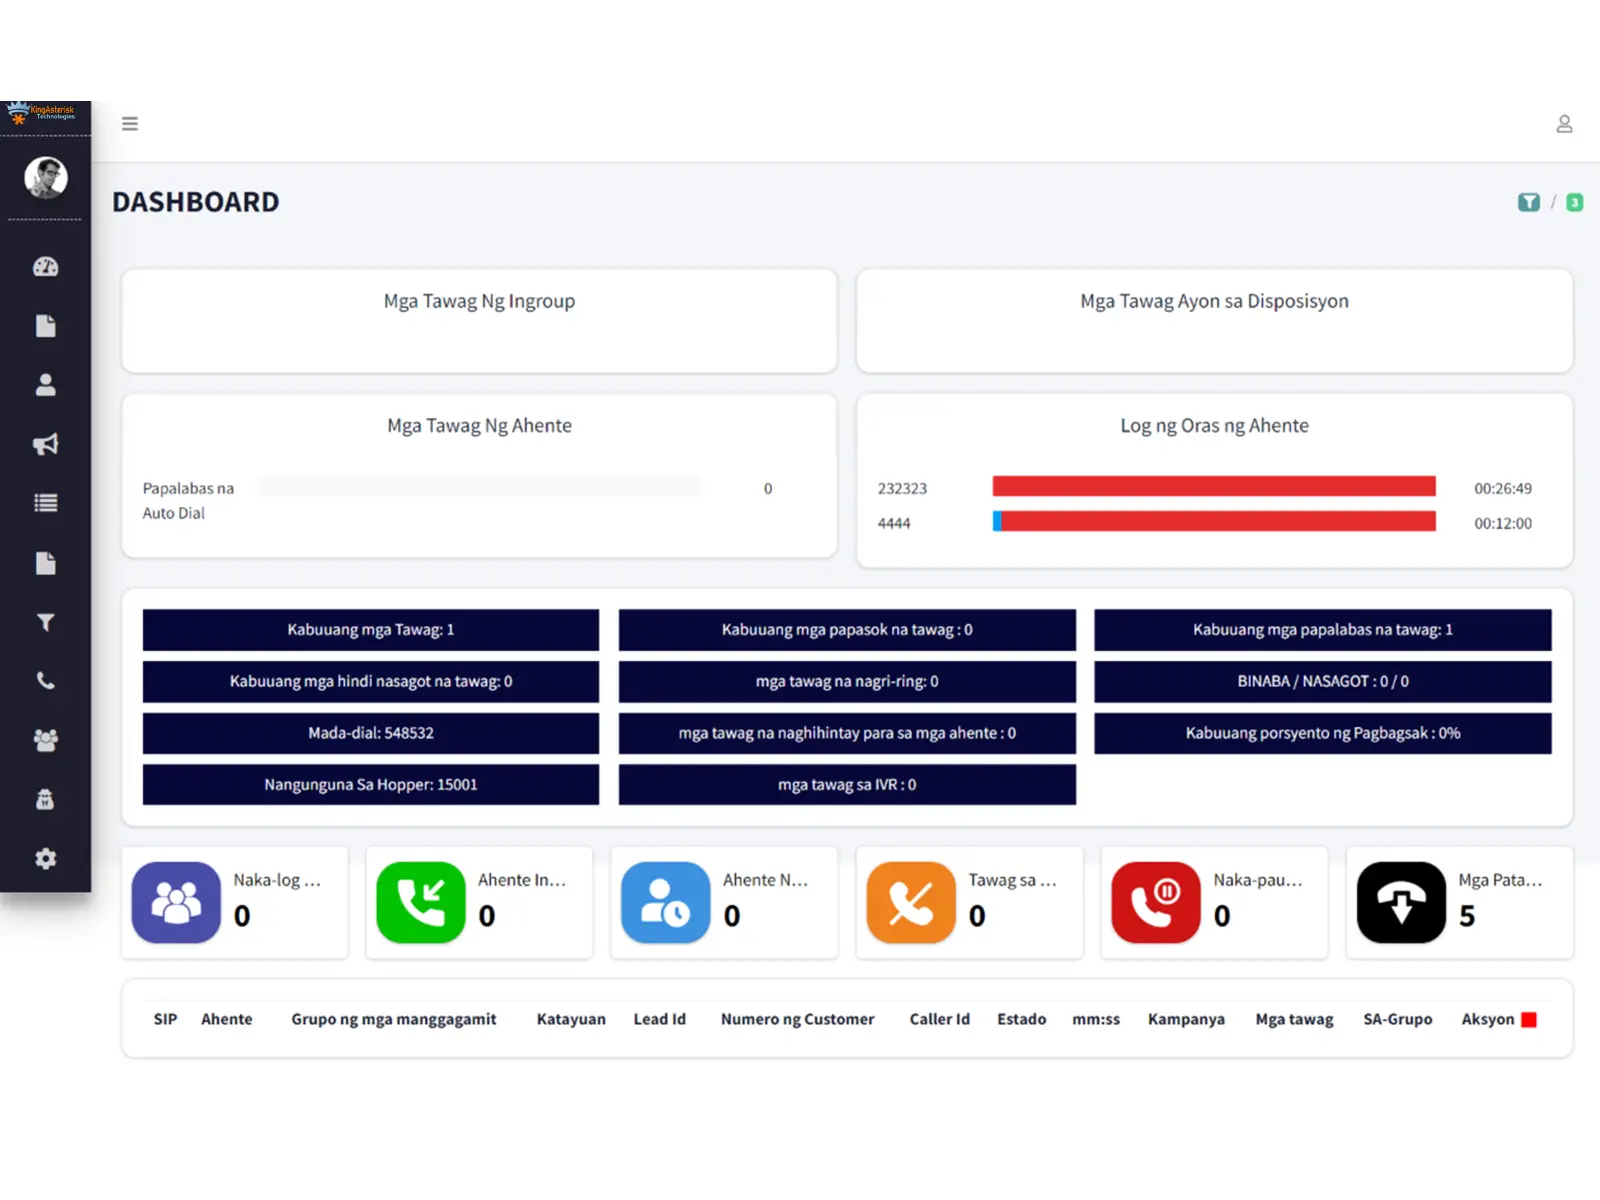
Task: Click the KingAsterisk logo
Action: [x=40, y=113]
